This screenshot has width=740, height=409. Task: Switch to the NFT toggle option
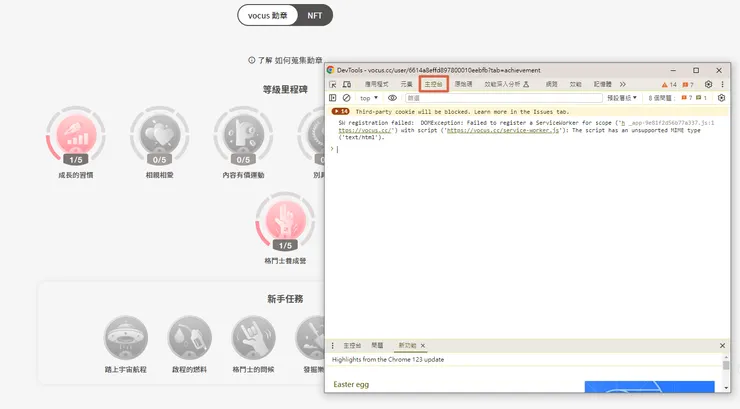tap(315, 16)
